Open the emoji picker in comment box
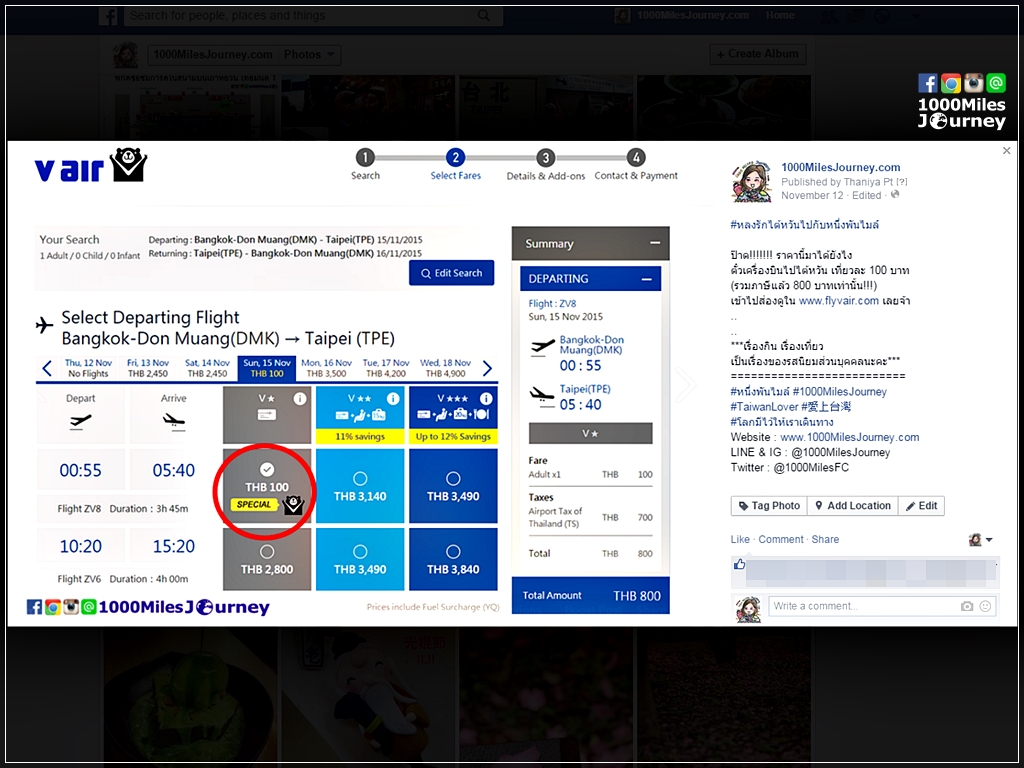 (x=985, y=606)
